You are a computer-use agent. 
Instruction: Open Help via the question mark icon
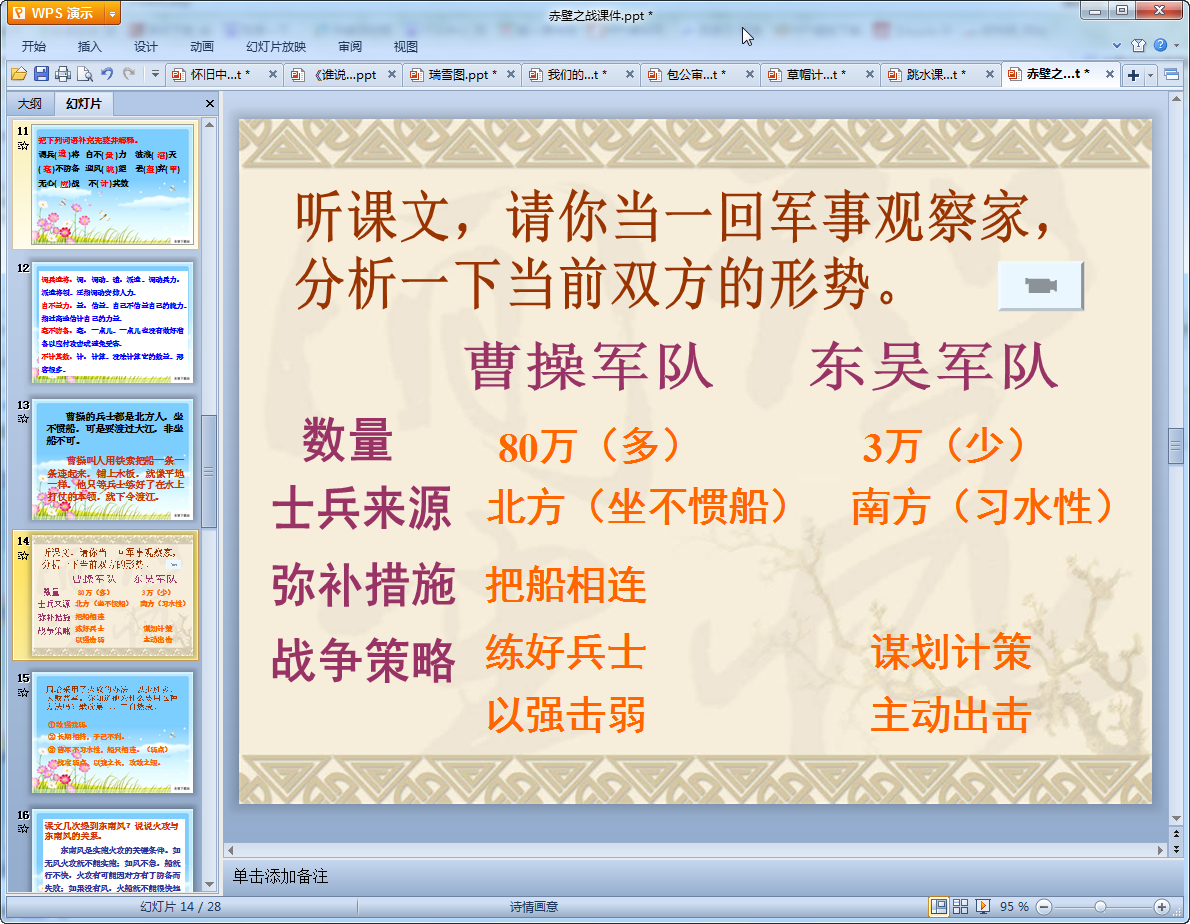(x=1160, y=46)
